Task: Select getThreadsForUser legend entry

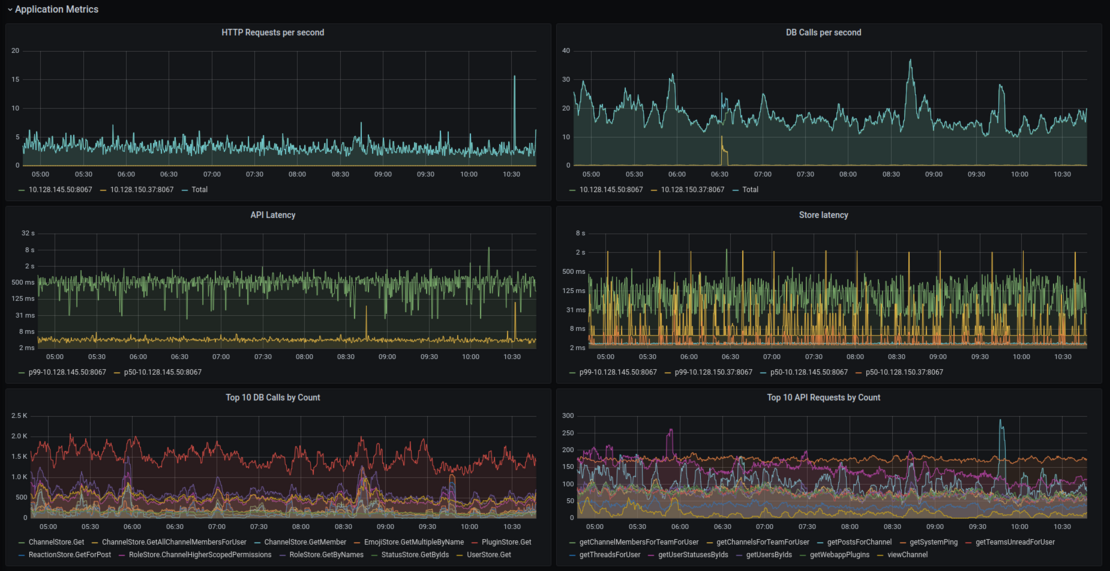Action: pos(610,555)
